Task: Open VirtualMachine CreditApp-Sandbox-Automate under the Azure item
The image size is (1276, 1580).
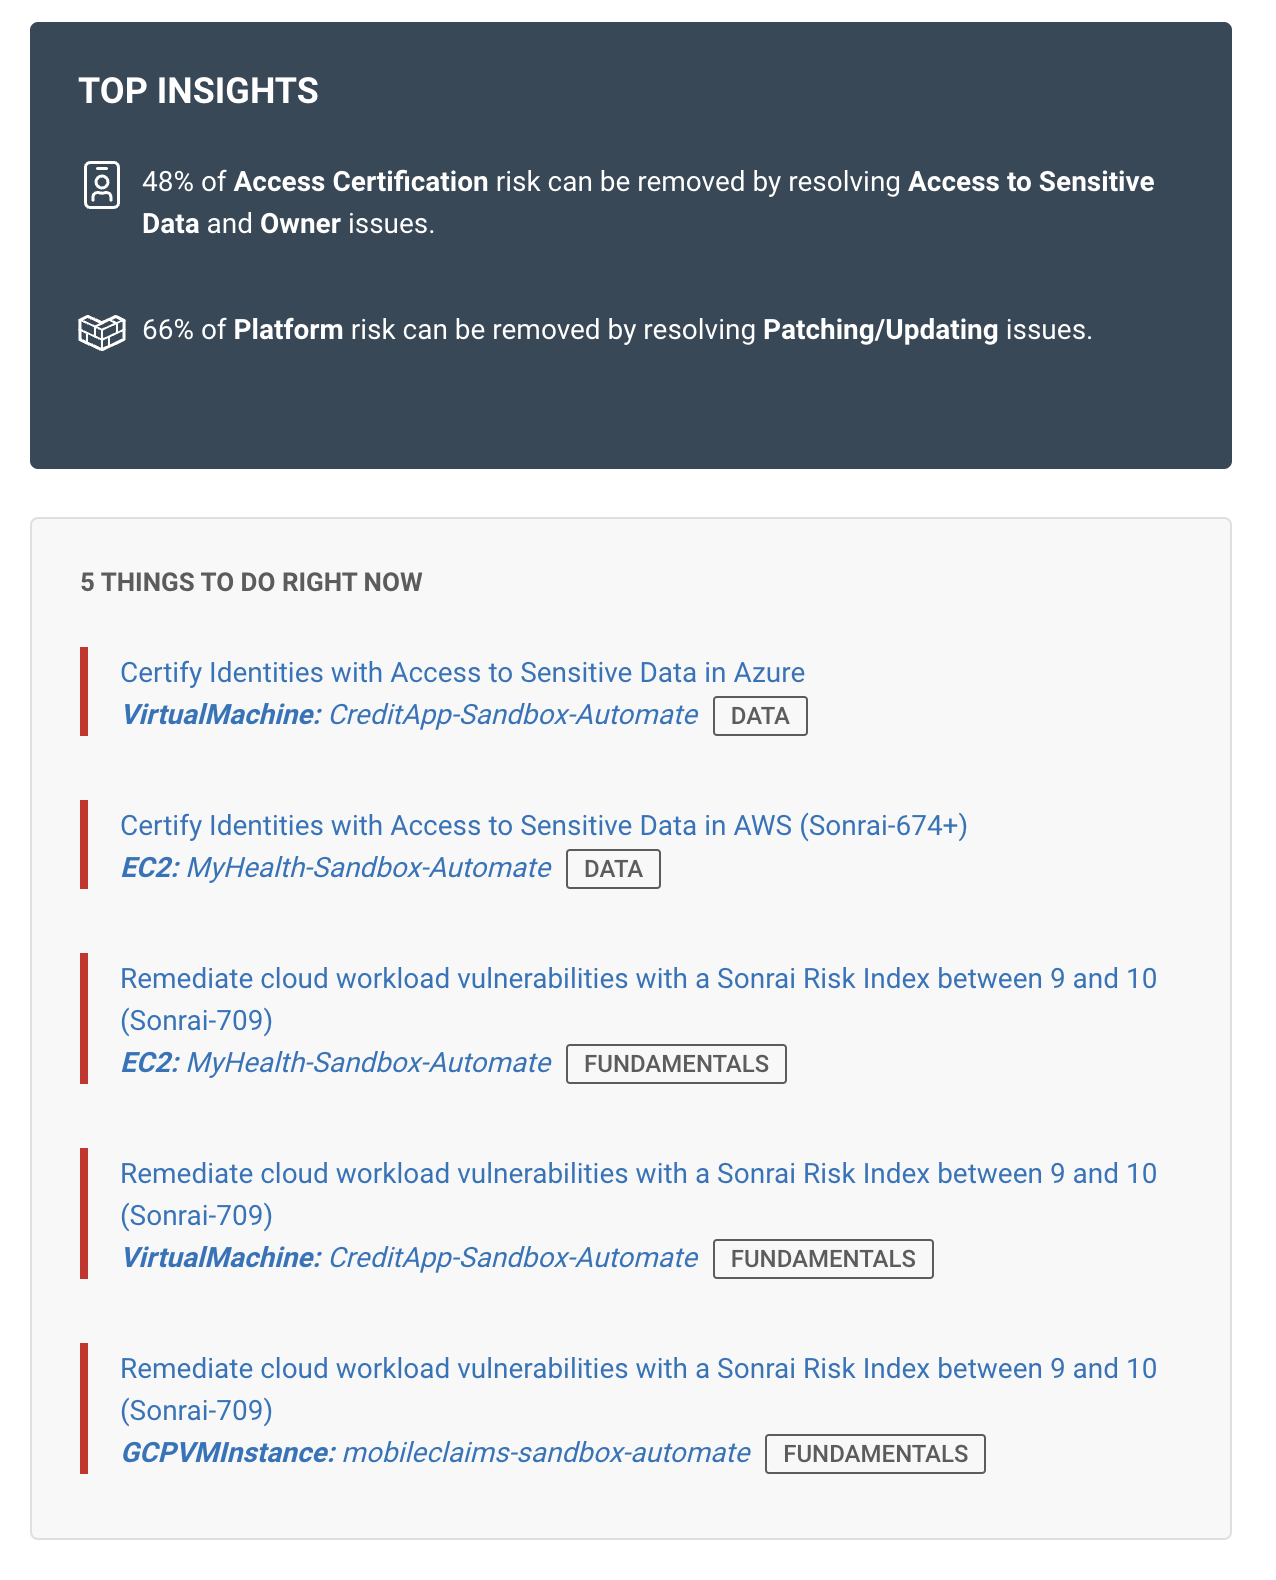Action: coord(410,715)
